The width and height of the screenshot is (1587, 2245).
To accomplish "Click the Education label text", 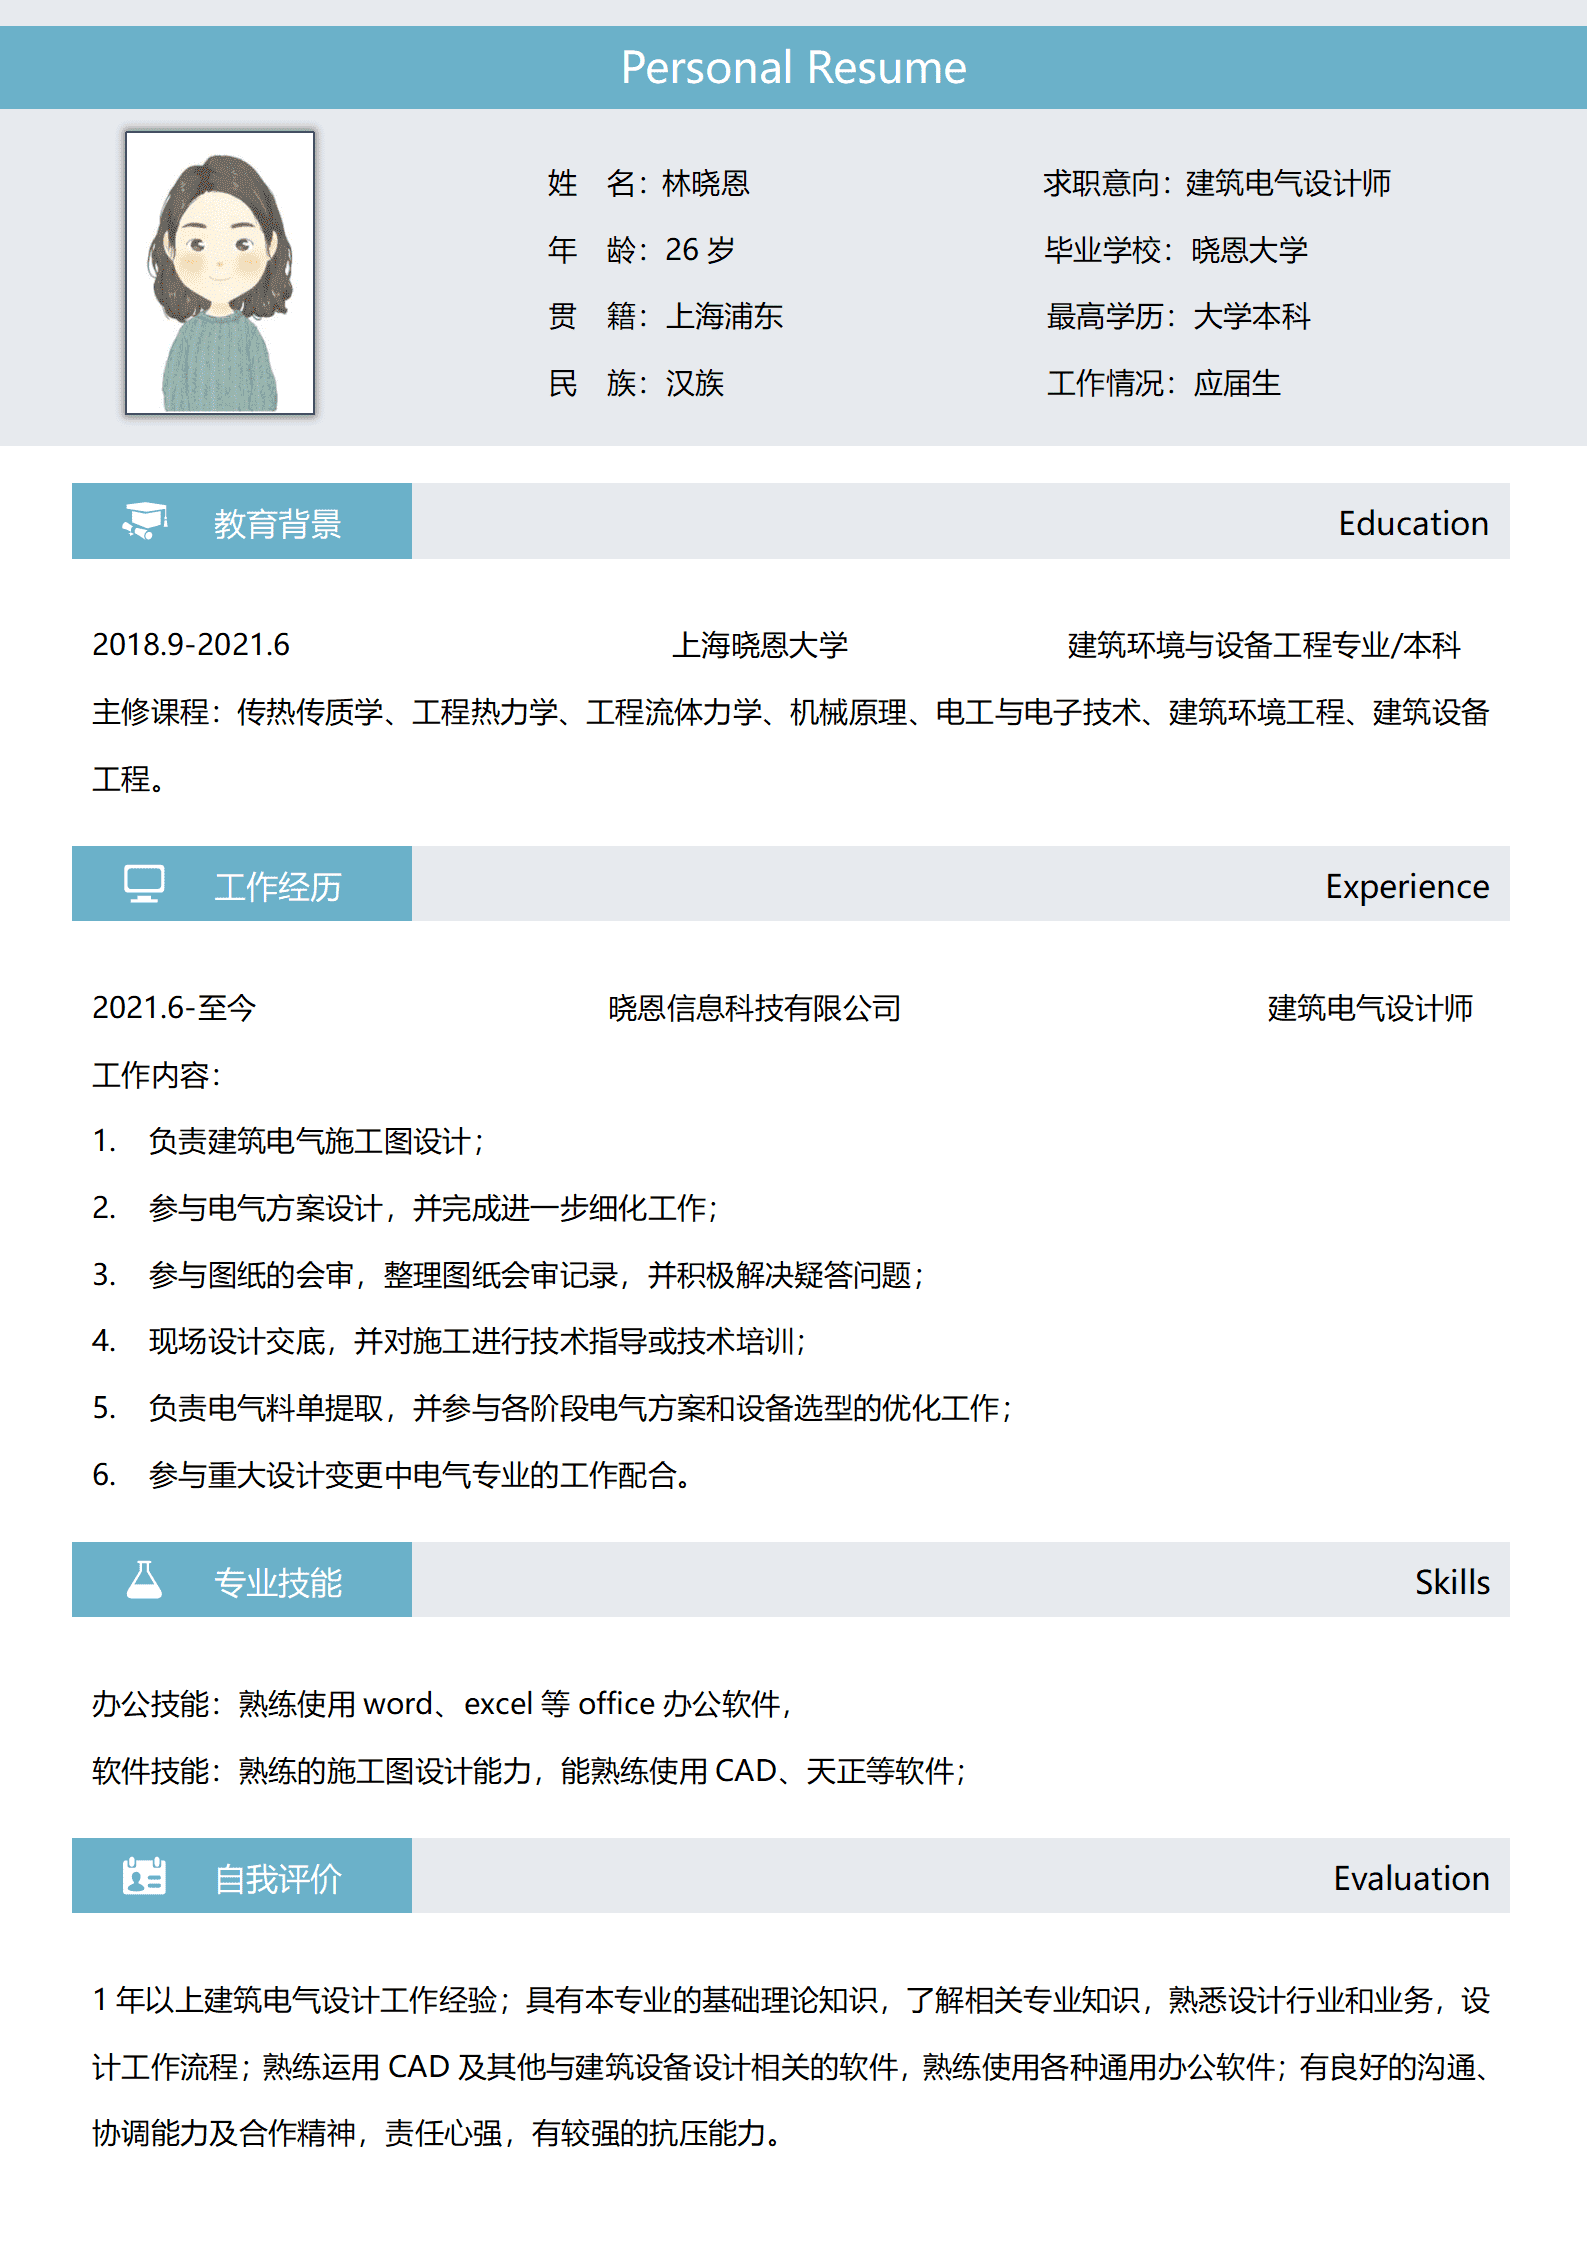I will 1413,523.
